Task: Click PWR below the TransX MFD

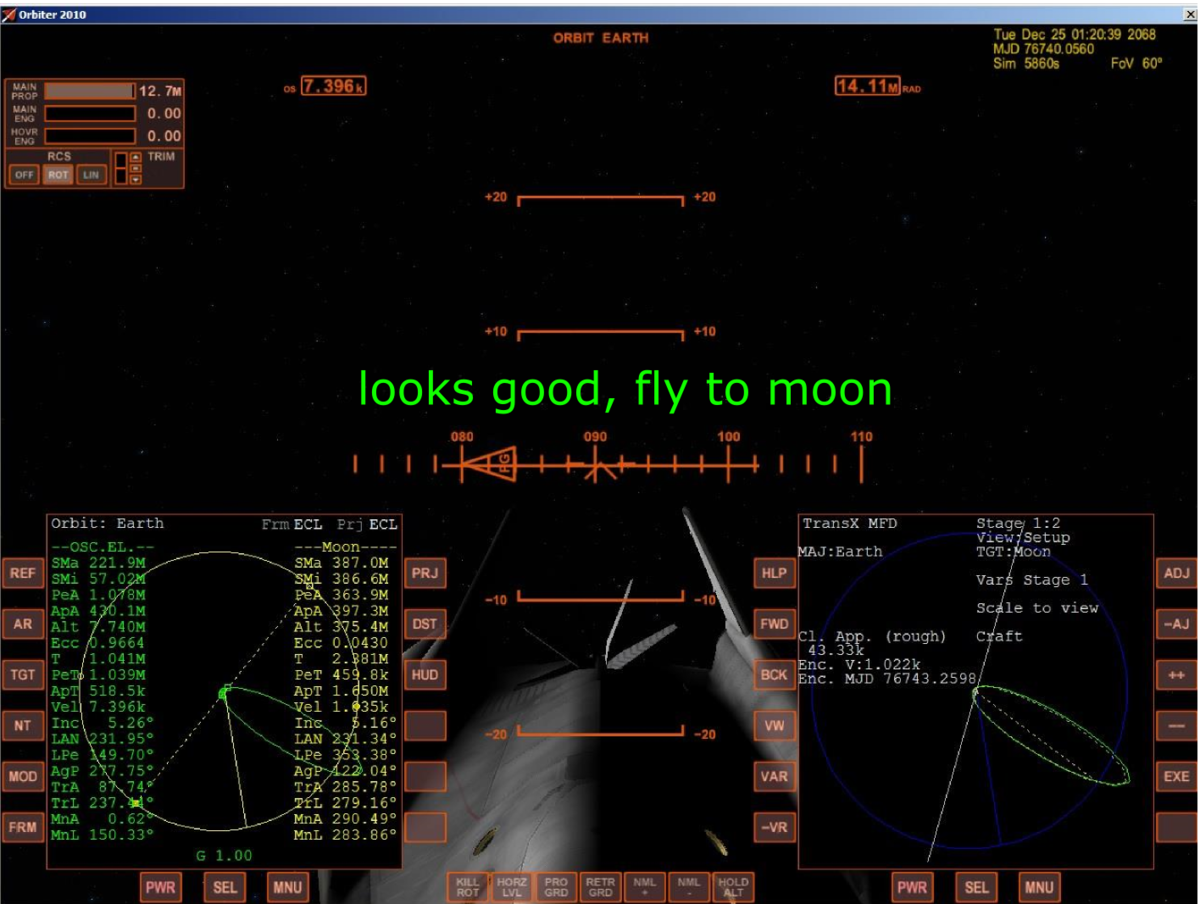Action: [x=912, y=887]
